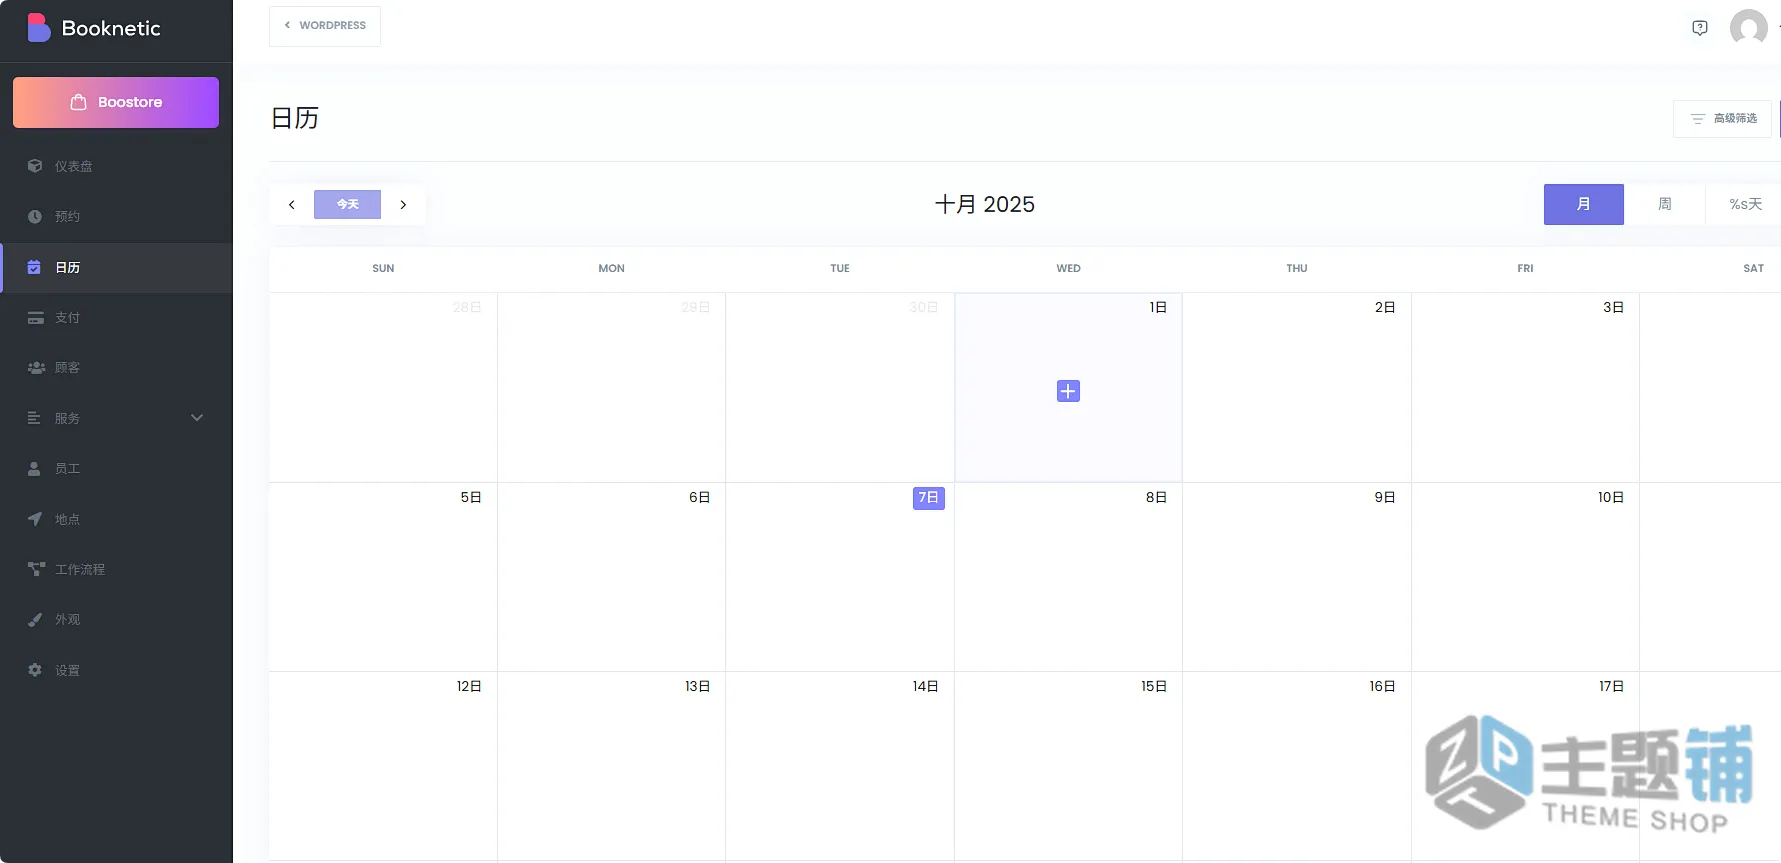Screen dimensions: 1781x863
Task: Click the settings gear icon in sidebar
Action: coord(35,670)
